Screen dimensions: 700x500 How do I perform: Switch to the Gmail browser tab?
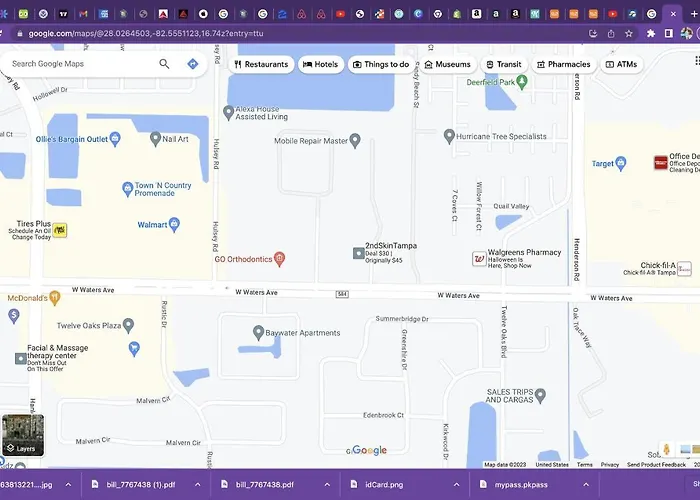83,14
